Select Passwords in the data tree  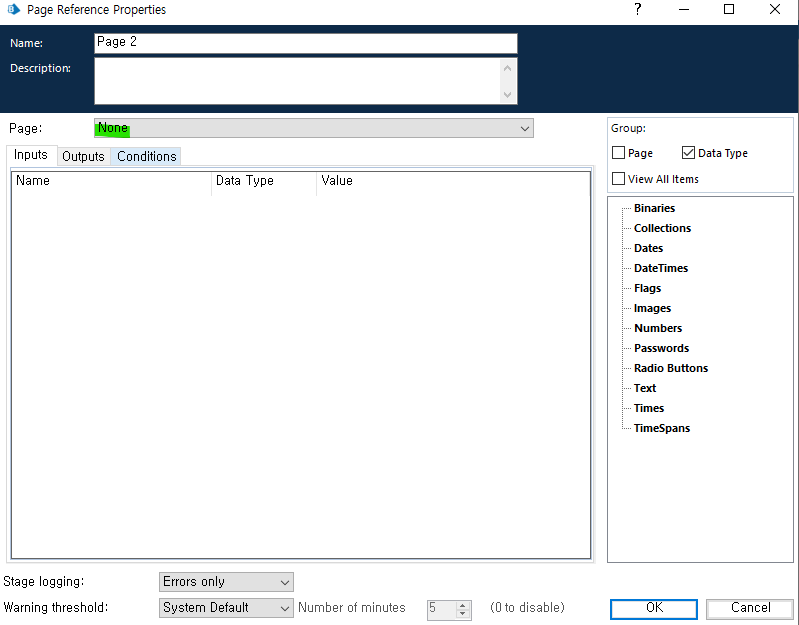[x=661, y=348]
